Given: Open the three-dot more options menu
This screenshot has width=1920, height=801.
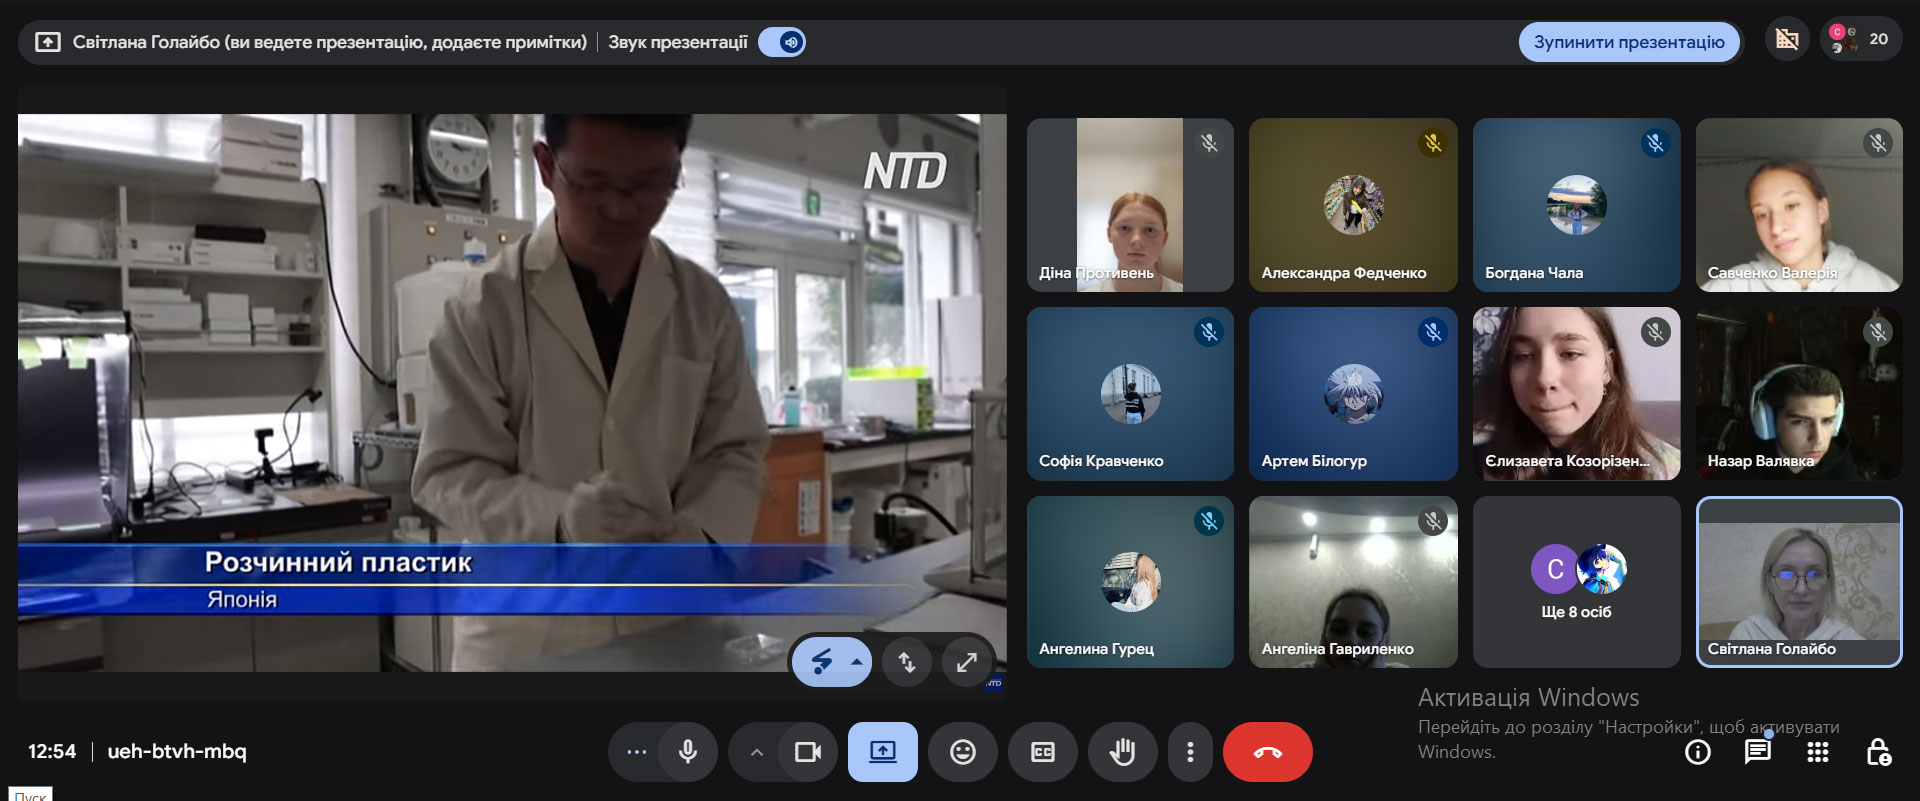Looking at the screenshot, I should [1189, 752].
